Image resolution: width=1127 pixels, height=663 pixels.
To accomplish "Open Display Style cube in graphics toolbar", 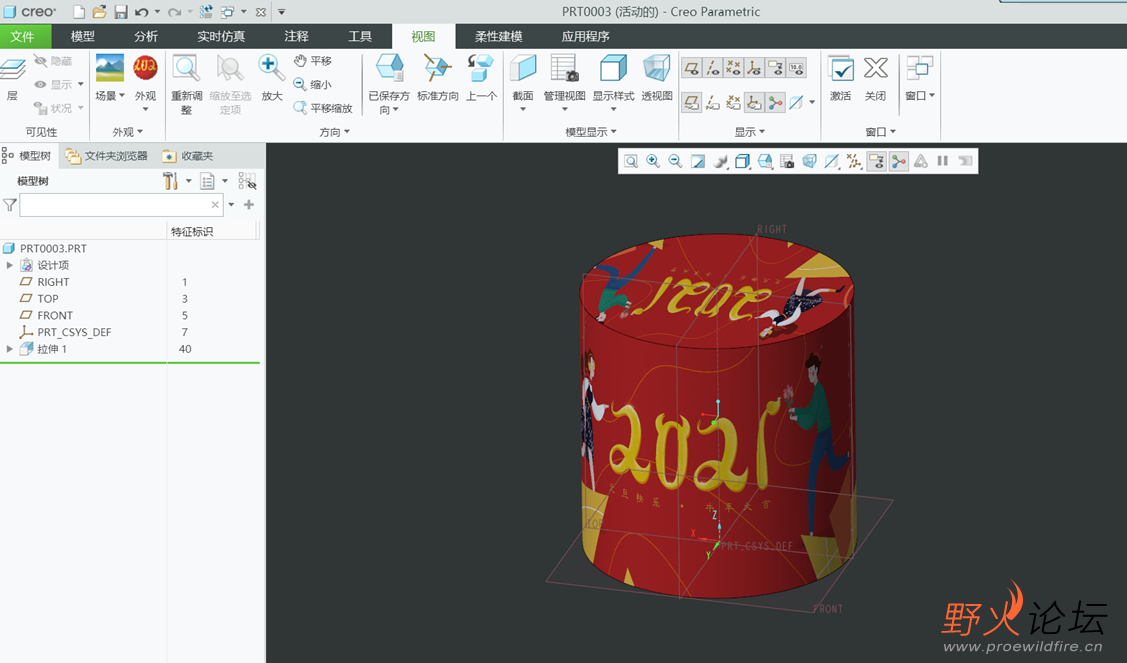I will coord(742,161).
